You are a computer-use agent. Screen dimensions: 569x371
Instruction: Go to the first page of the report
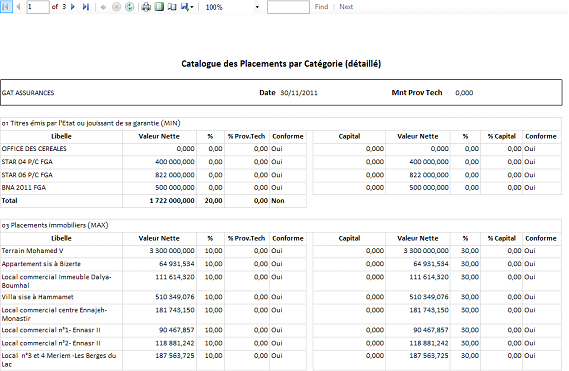[x=7, y=7]
